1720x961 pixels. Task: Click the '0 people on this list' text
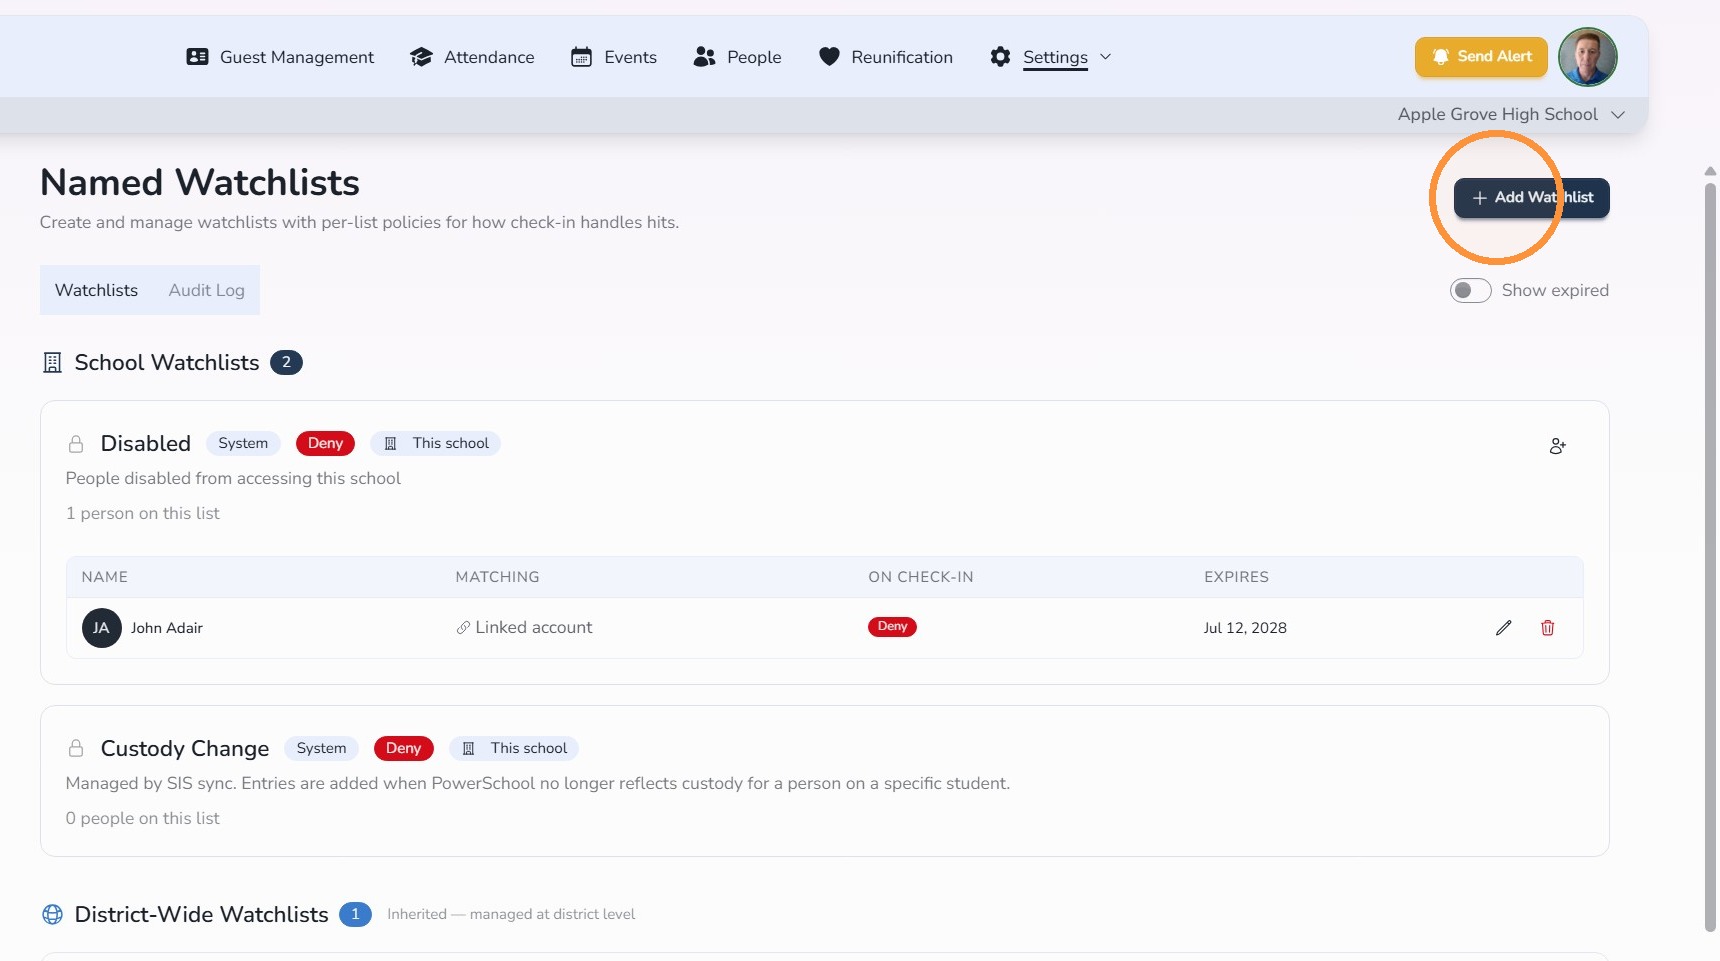click(143, 818)
